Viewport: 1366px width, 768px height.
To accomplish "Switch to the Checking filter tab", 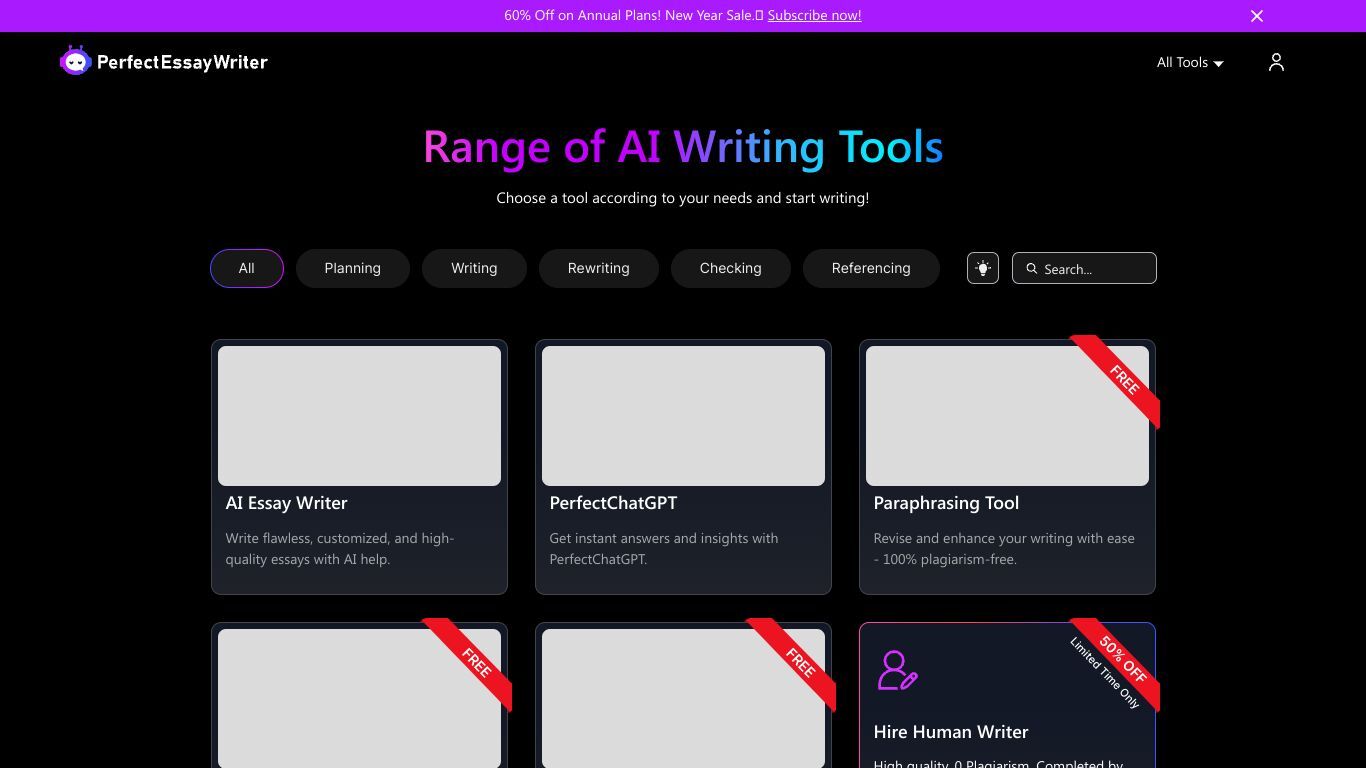I will [731, 268].
